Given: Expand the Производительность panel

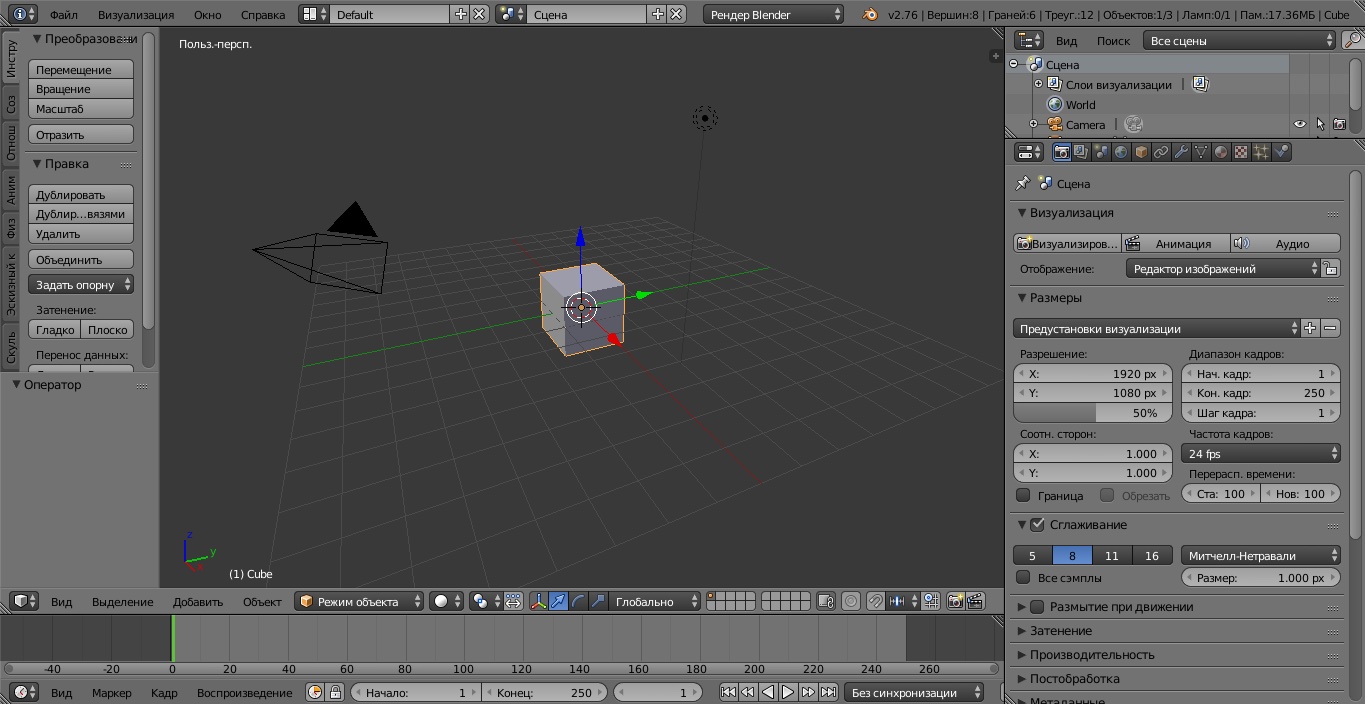Looking at the screenshot, I should point(1092,654).
